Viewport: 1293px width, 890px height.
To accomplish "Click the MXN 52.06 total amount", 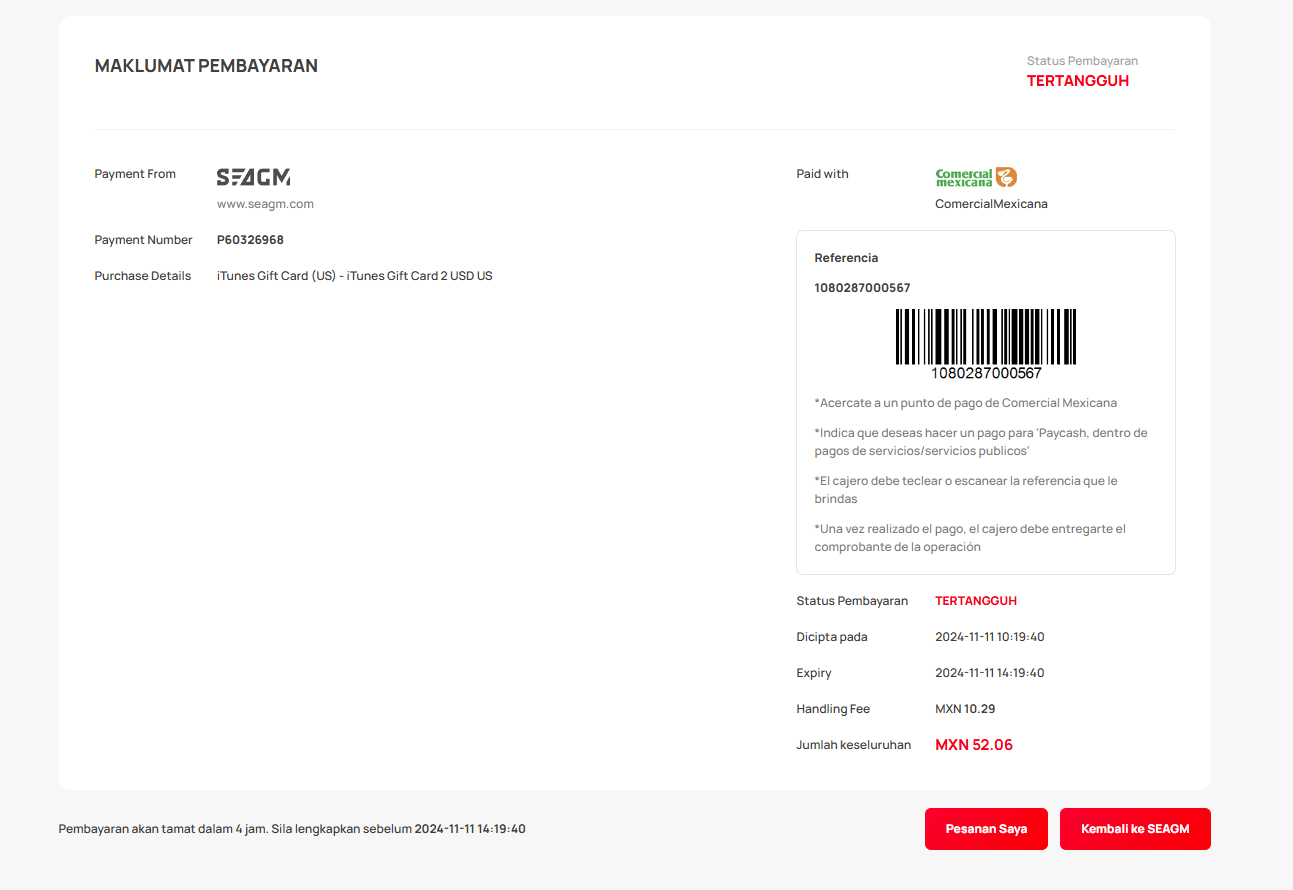I will tap(974, 745).
